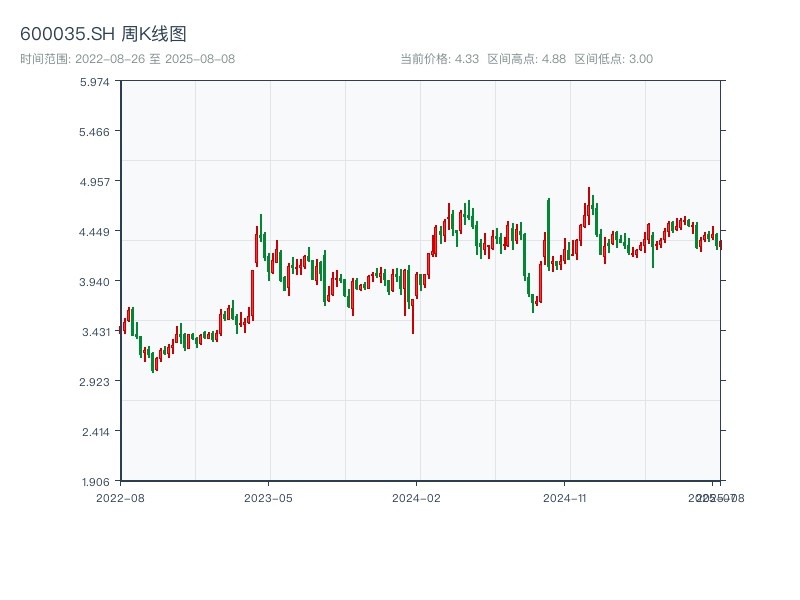Select the 2024-02 x-axis date label
This screenshot has width=800, height=600.
coord(416,497)
